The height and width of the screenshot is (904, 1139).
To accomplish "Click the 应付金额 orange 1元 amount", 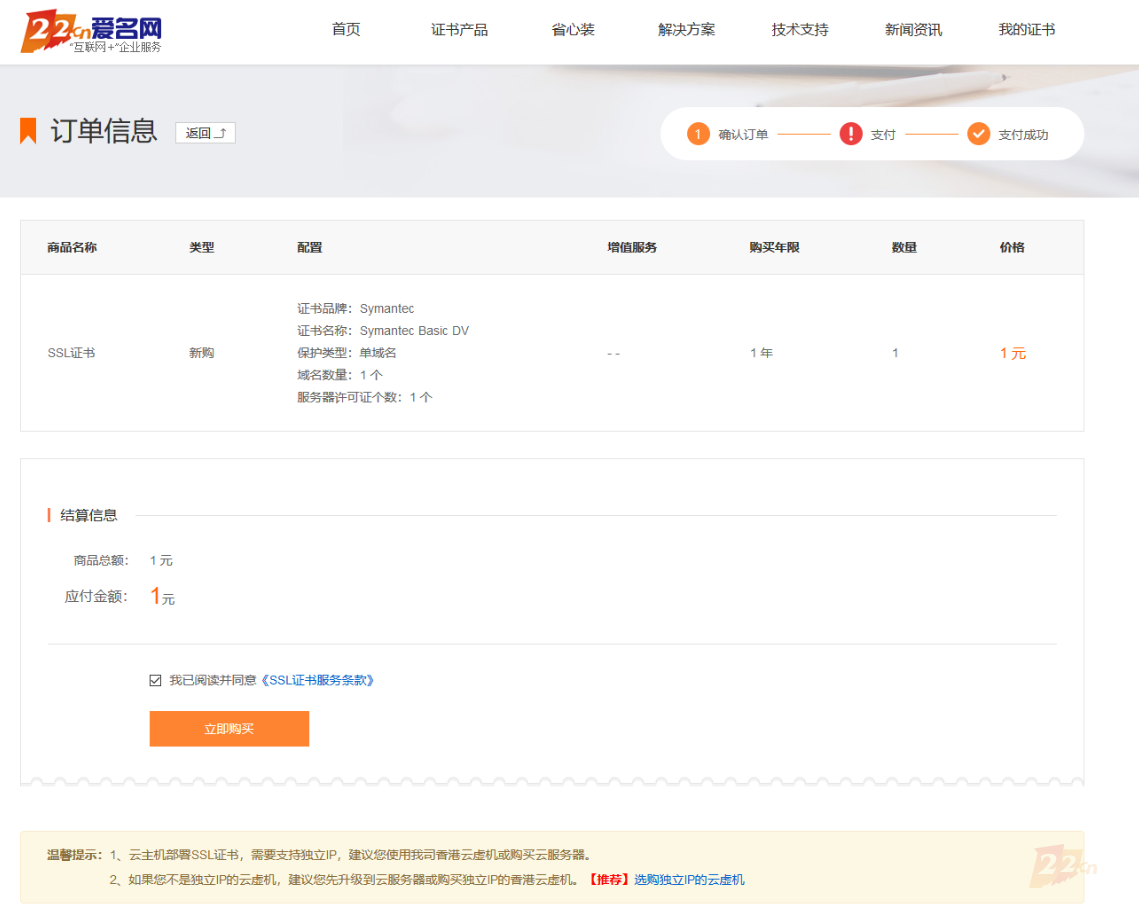I will tap(162, 597).
